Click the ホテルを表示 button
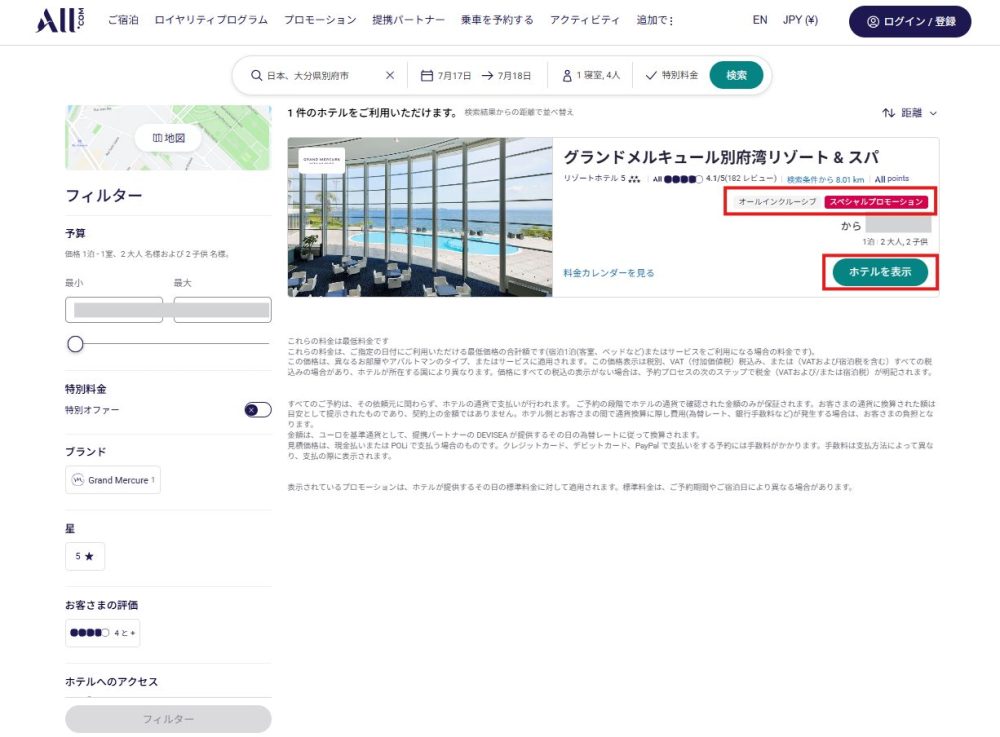This screenshot has height=737, width=1000. coord(880,272)
